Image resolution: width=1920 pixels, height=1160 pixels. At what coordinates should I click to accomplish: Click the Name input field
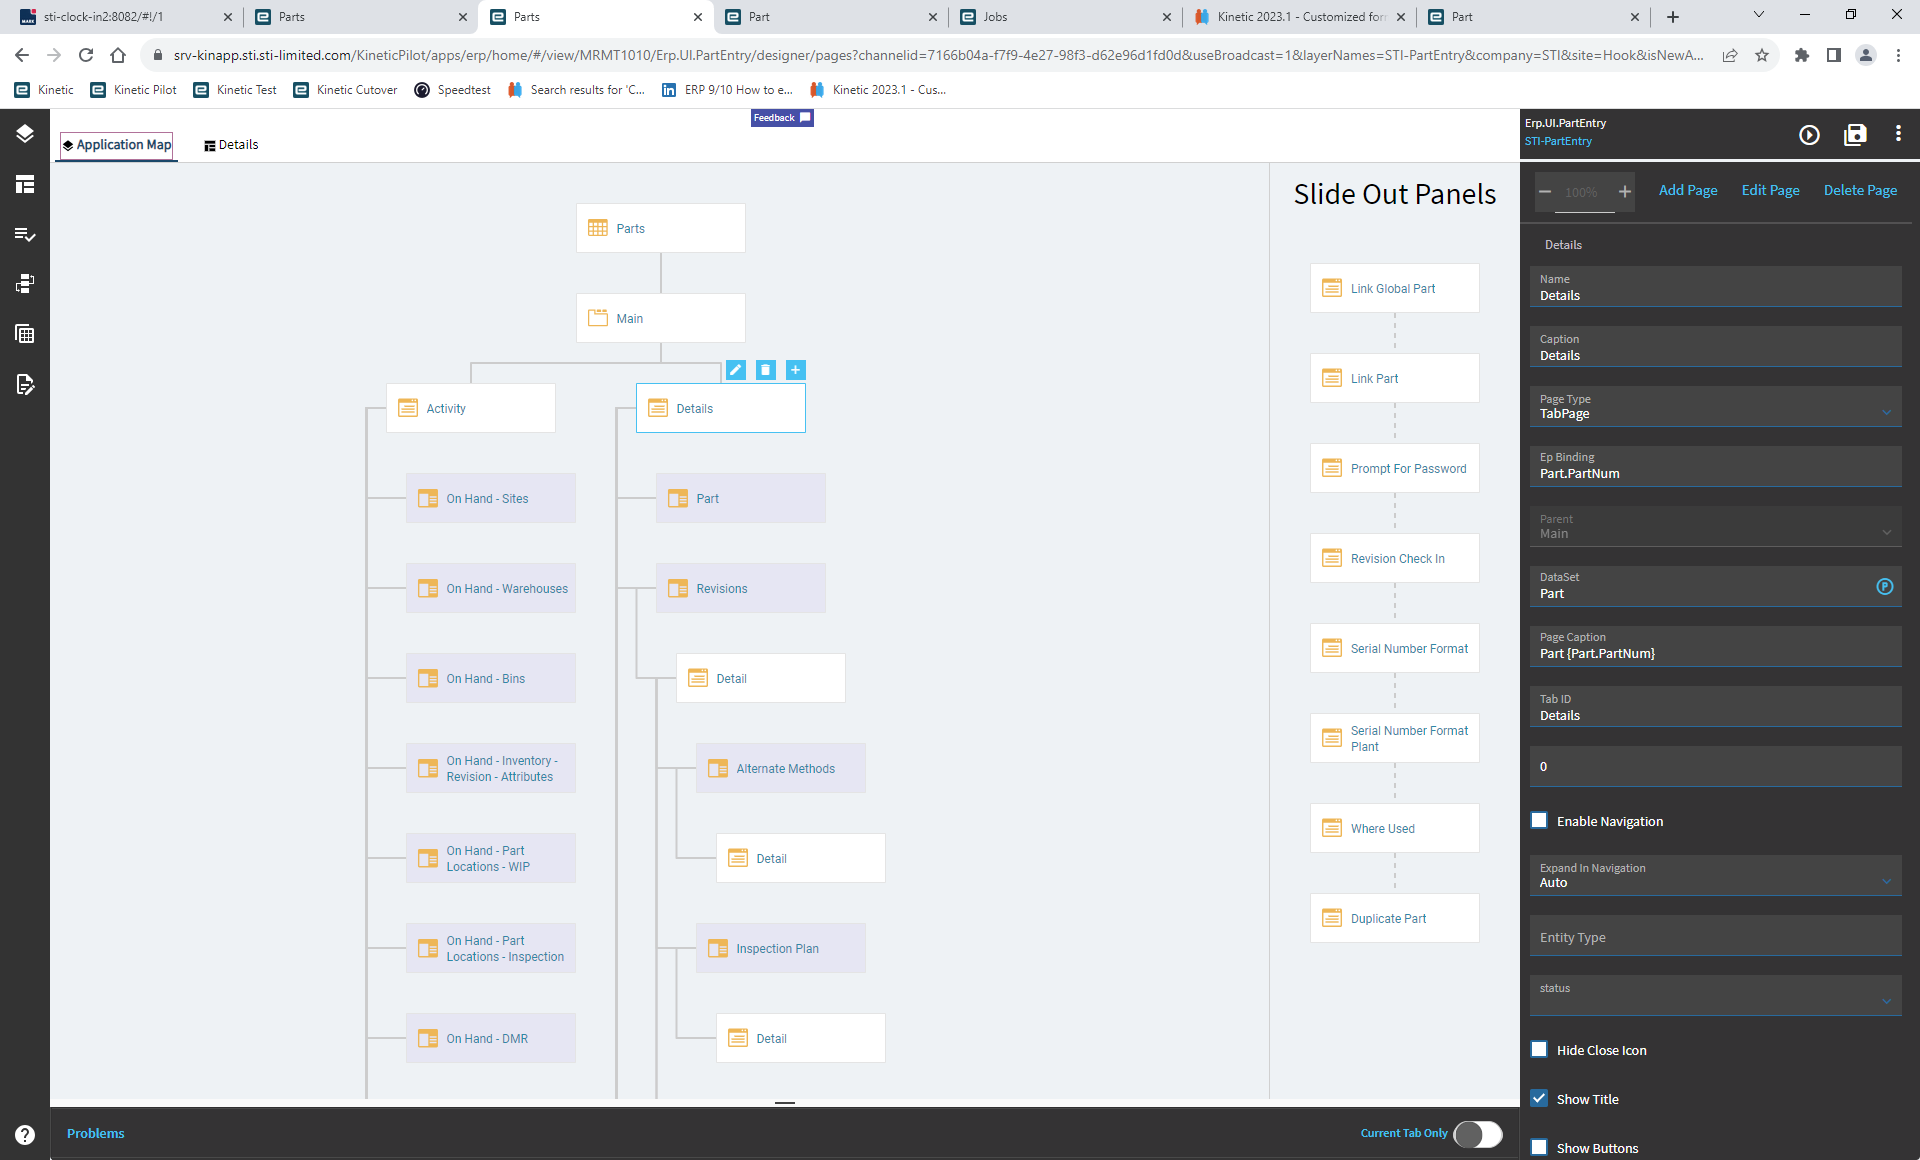point(1716,287)
